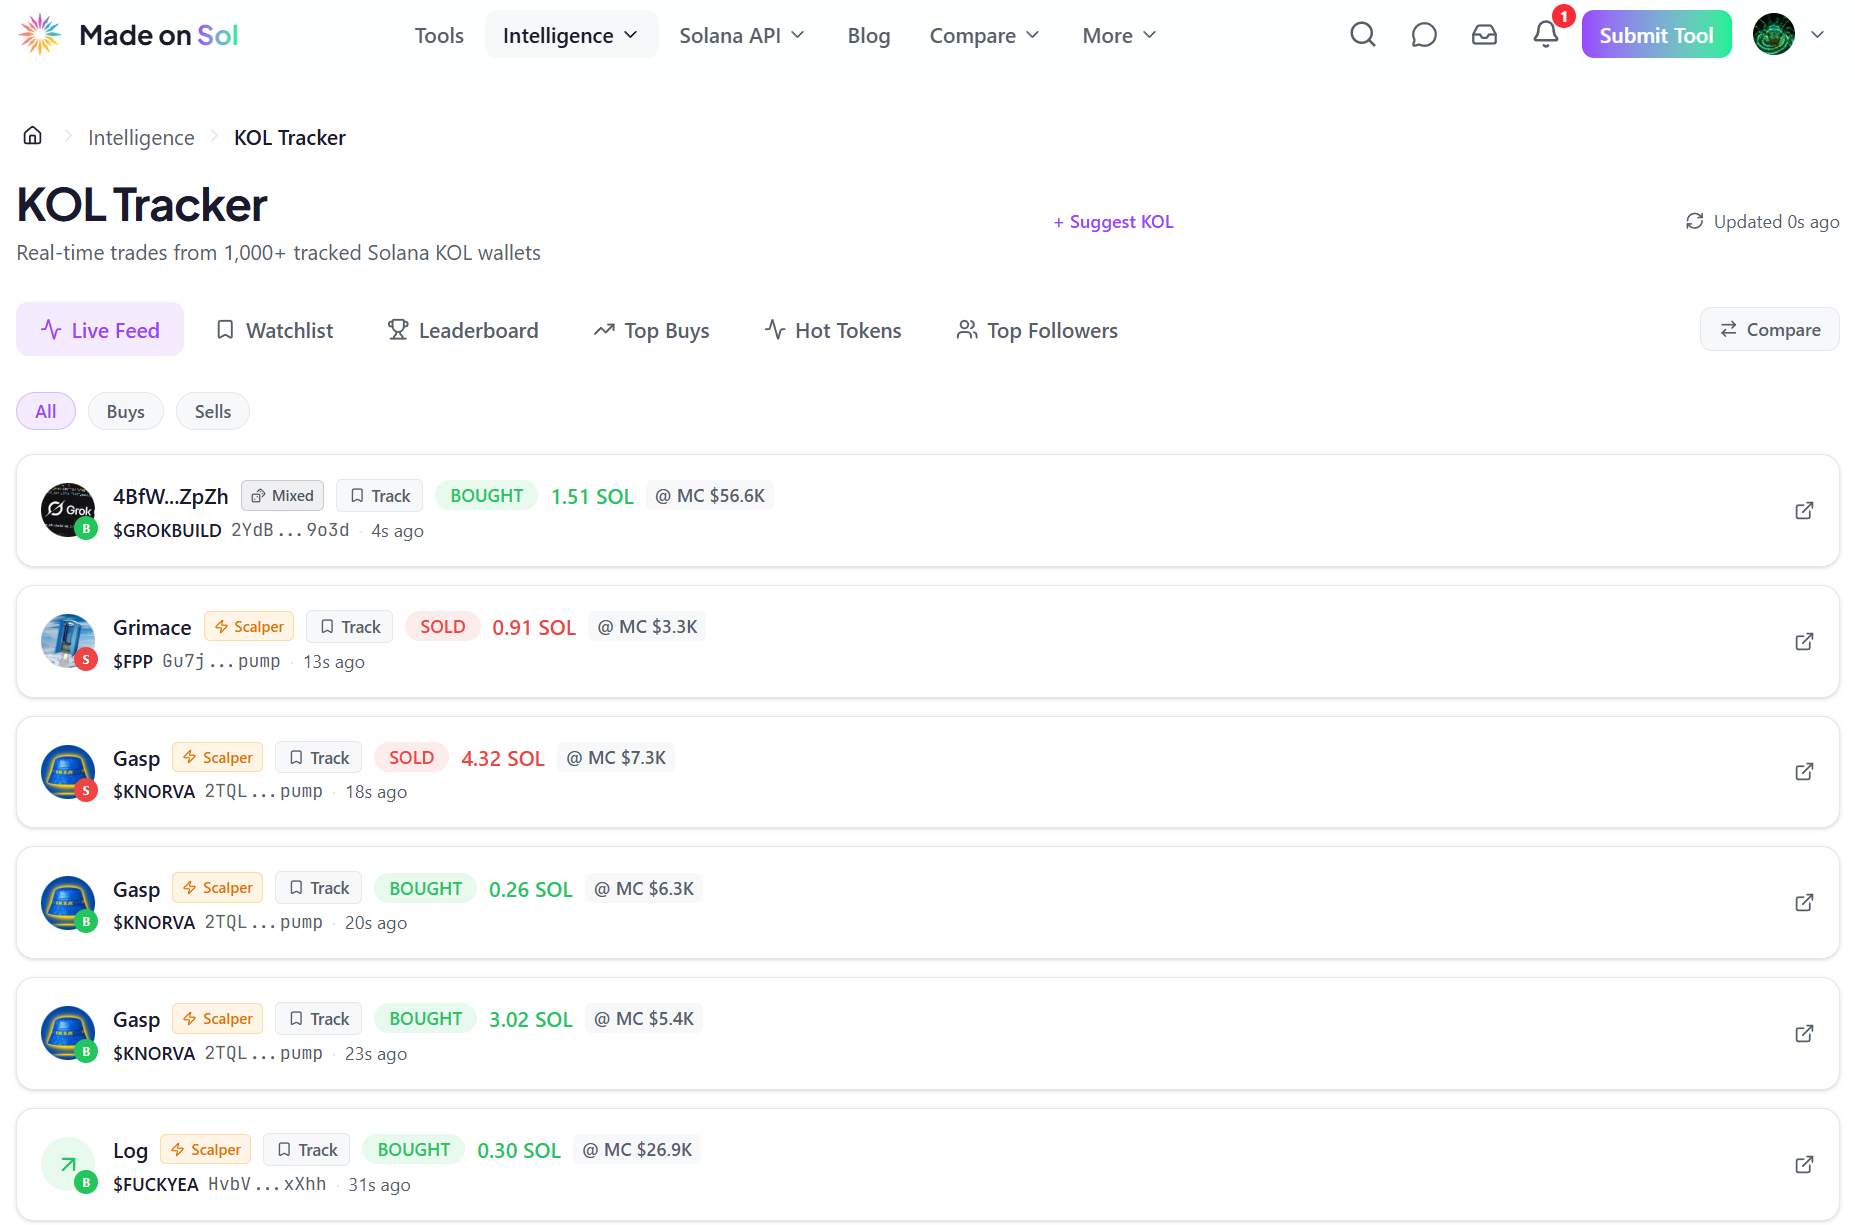Switch to the Hot Tokens tab
The image size is (1855, 1225).
pos(833,330)
